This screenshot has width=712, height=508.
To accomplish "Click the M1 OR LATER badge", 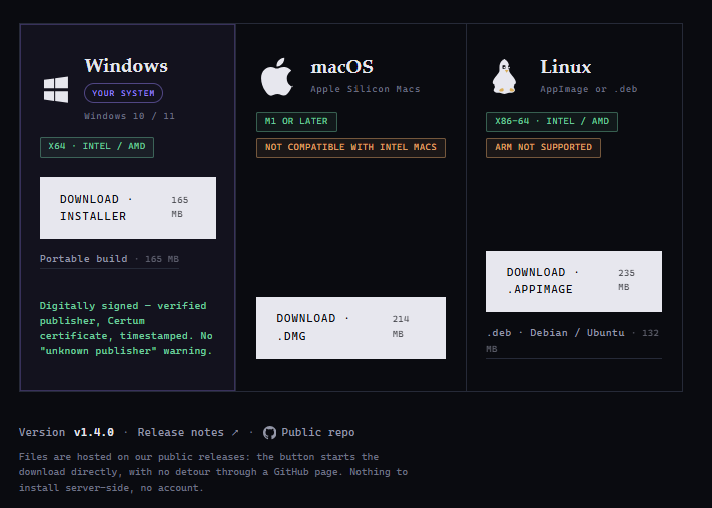I will click(296, 122).
